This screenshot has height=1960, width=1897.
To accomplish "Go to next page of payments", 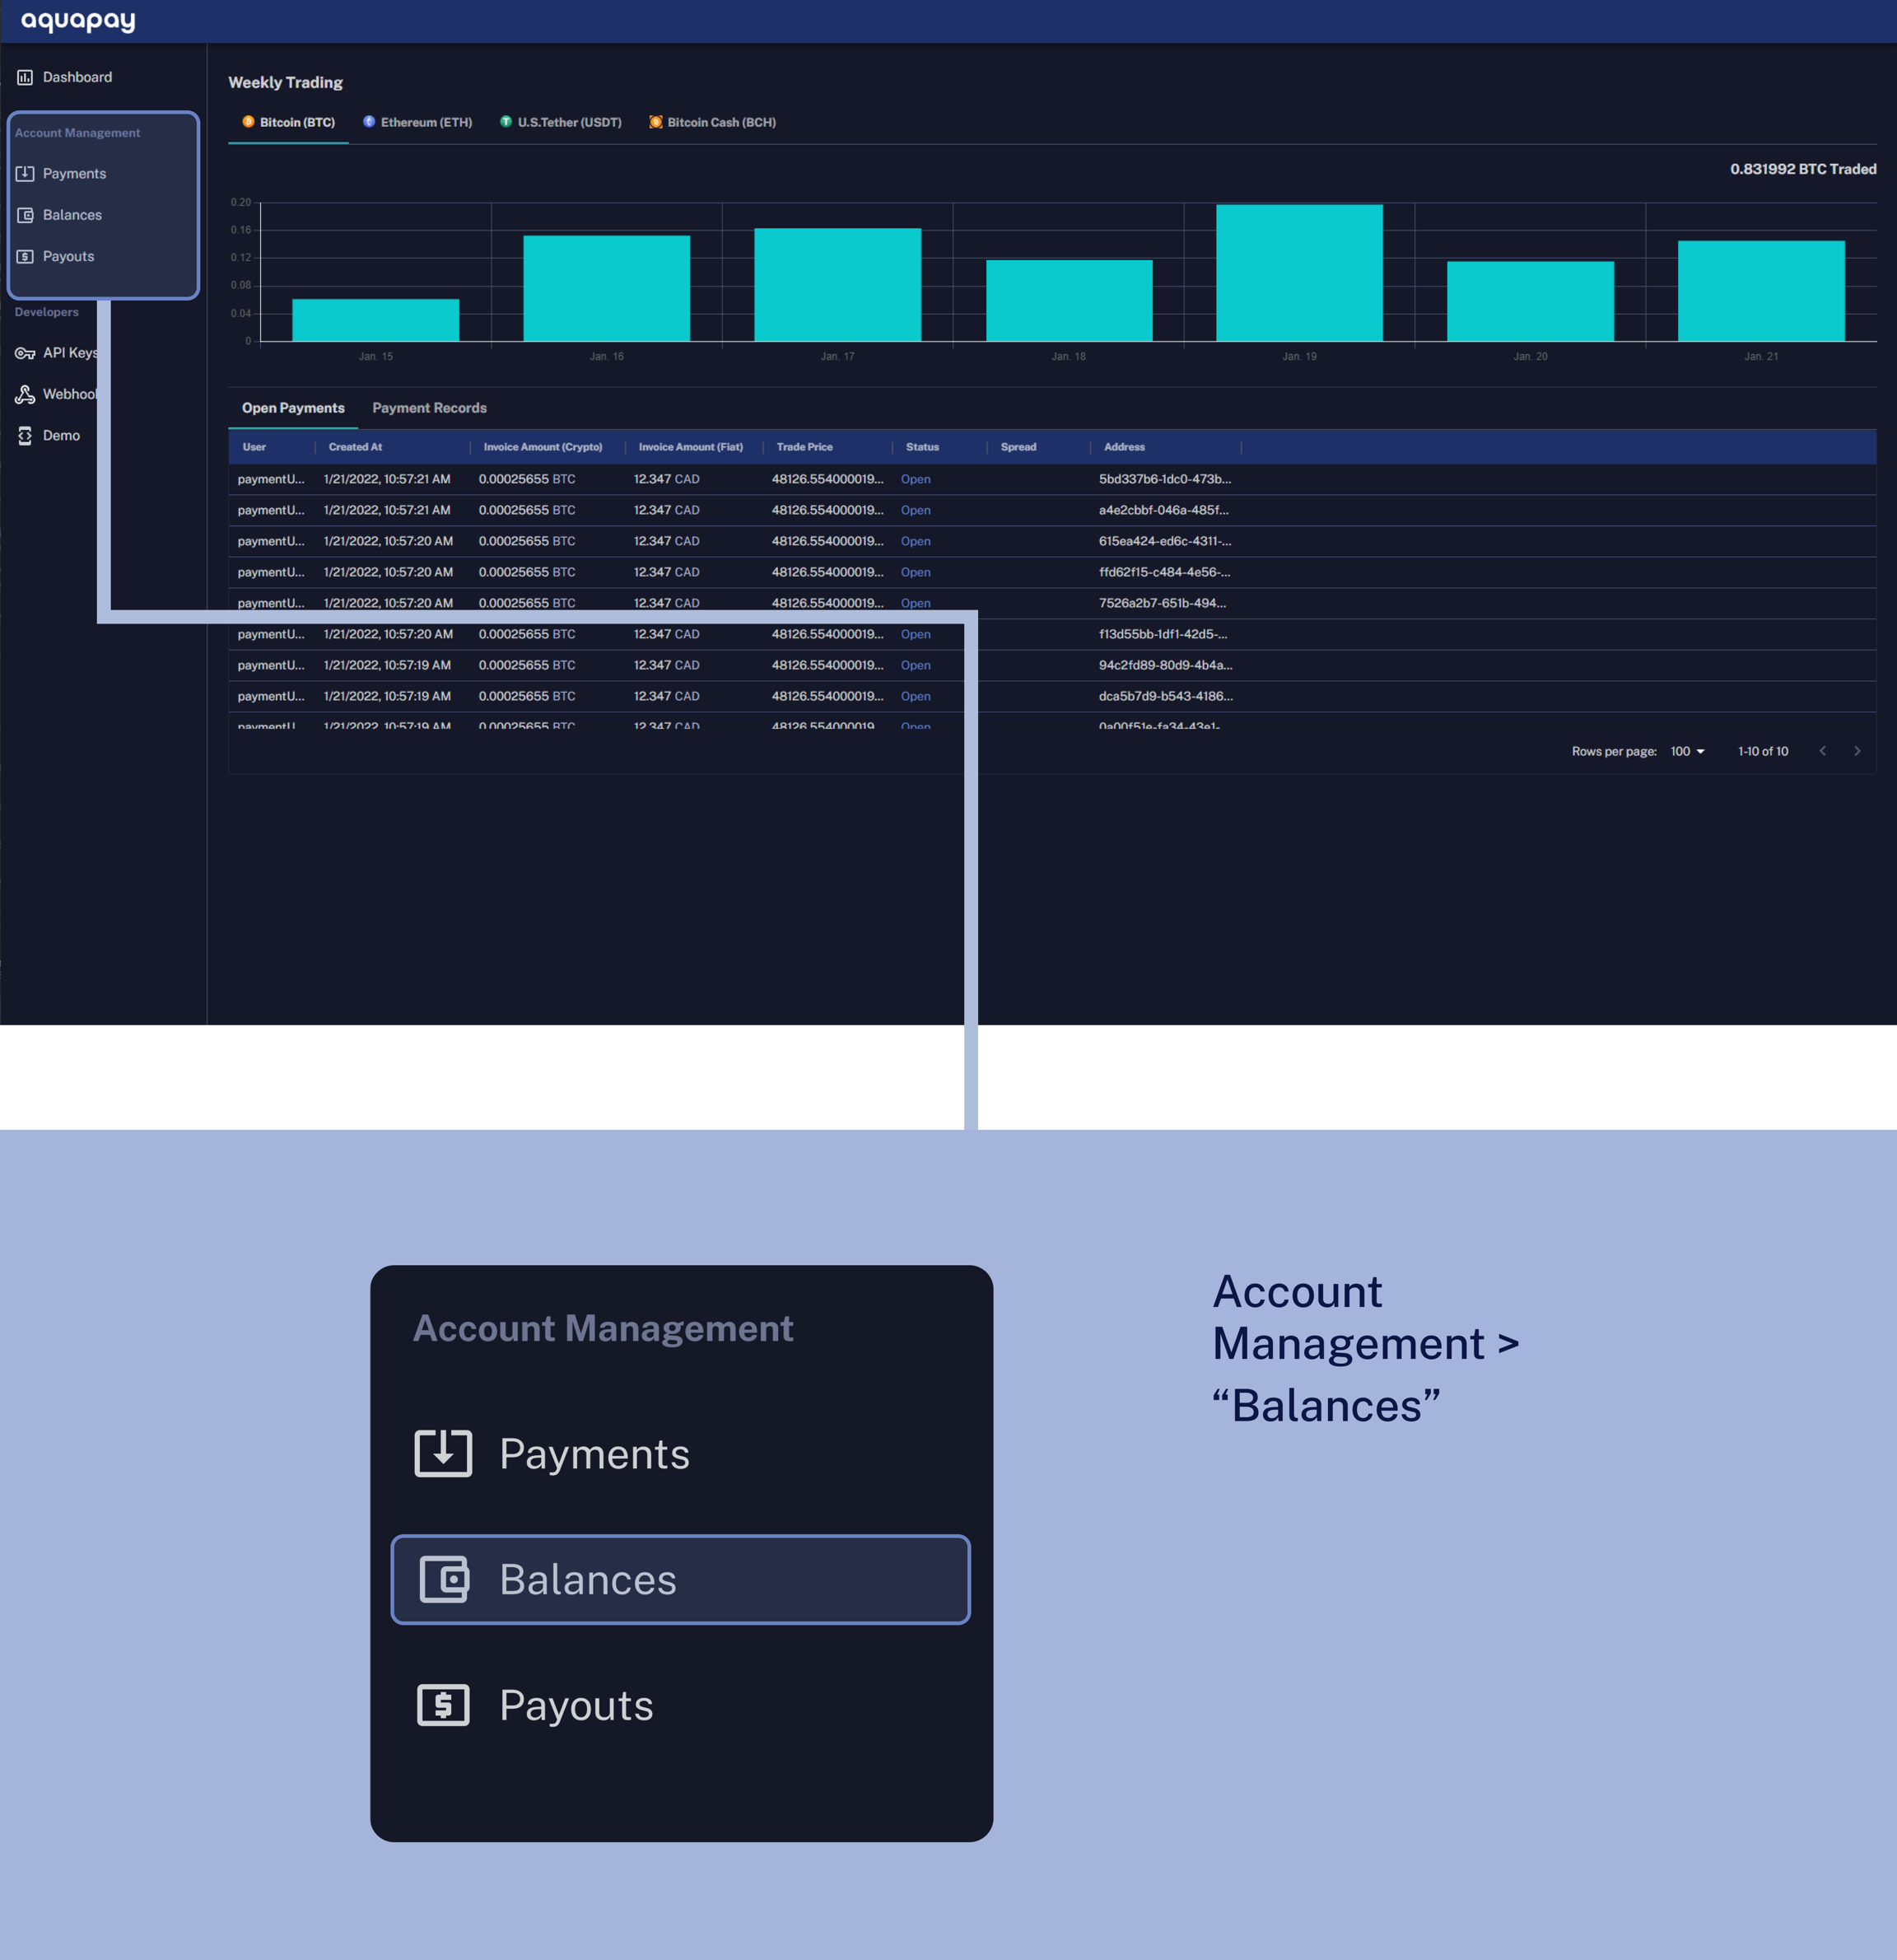I will coord(1857,751).
